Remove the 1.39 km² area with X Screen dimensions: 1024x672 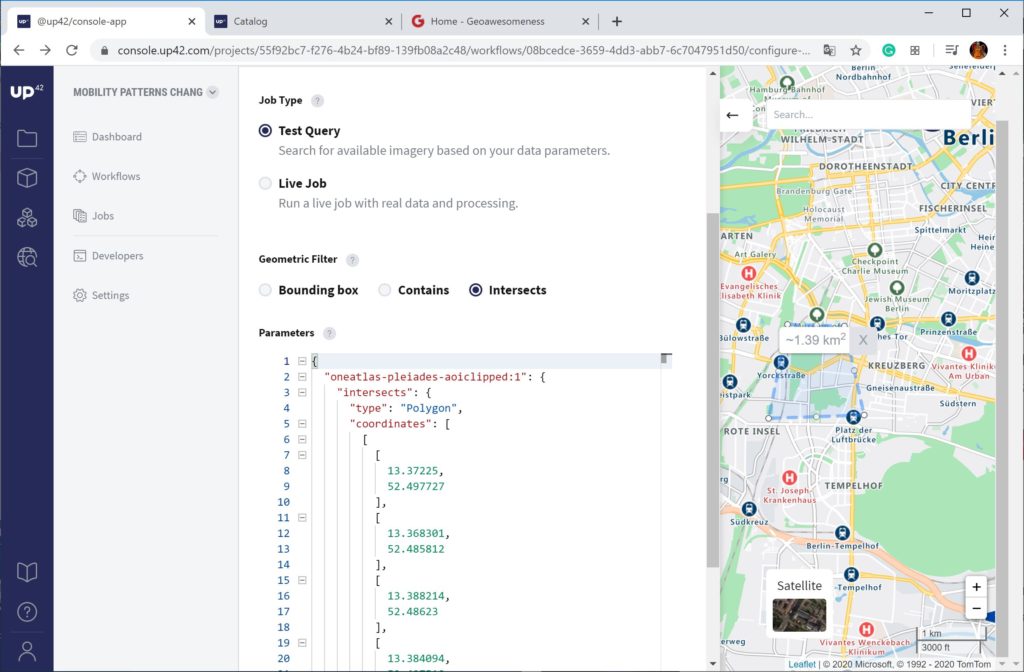[x=863, y=340]
